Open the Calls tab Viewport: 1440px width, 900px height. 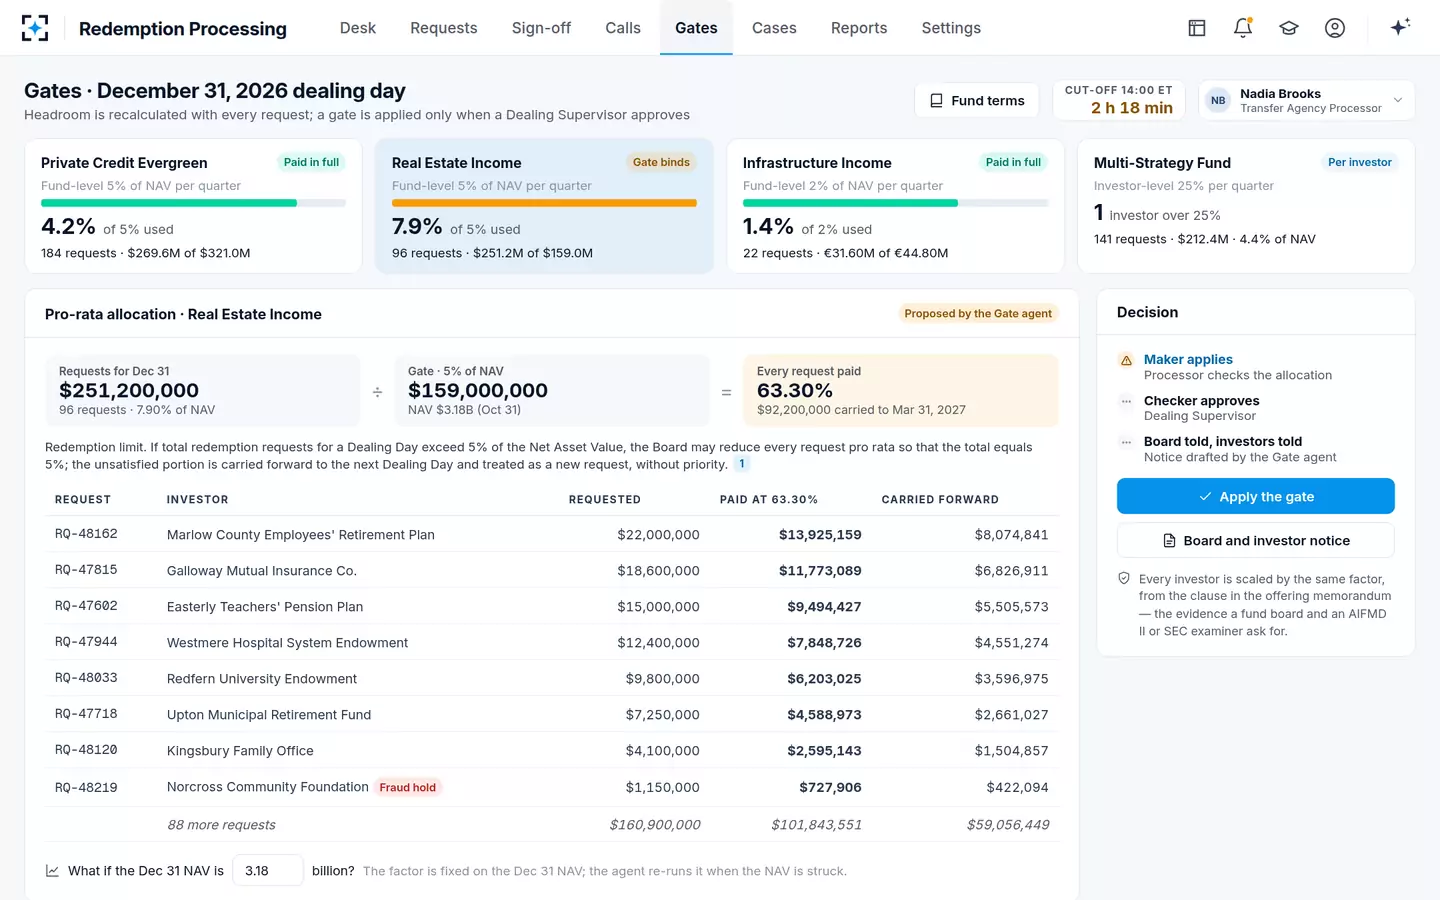pos(623,28)
